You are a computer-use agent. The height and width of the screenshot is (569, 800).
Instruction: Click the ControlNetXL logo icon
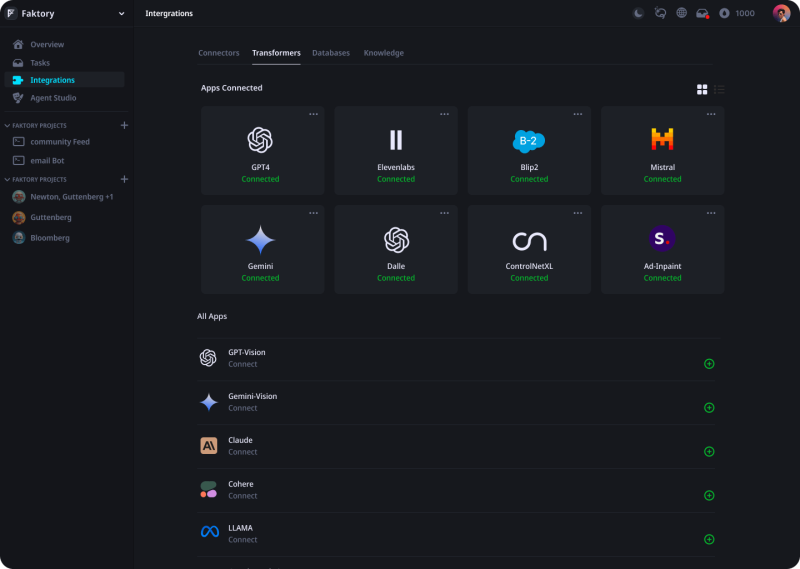(529, 241)
